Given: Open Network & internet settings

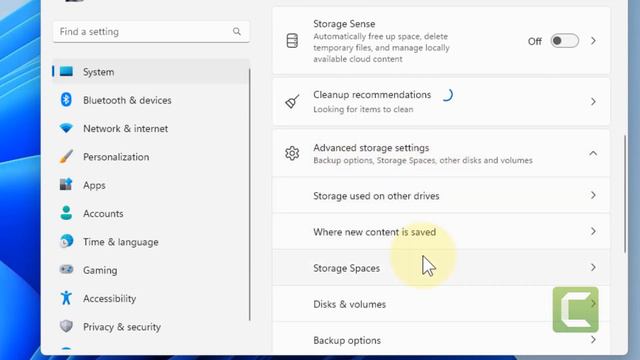Looking at the screenshot, I should 151,129.
